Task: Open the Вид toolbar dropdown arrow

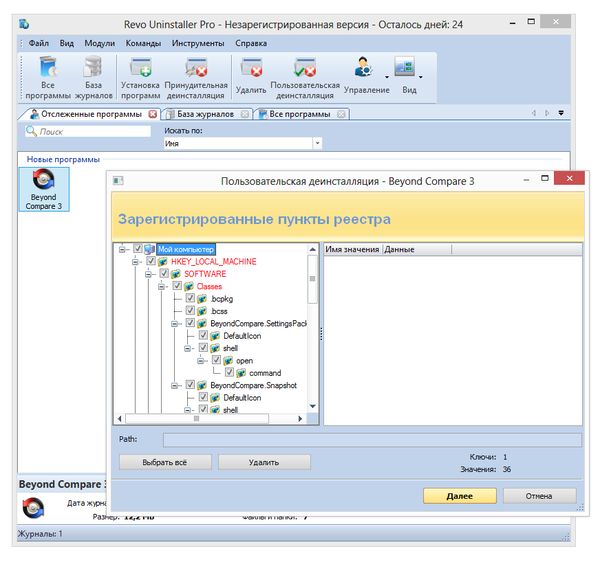Action: coord(421,77)
